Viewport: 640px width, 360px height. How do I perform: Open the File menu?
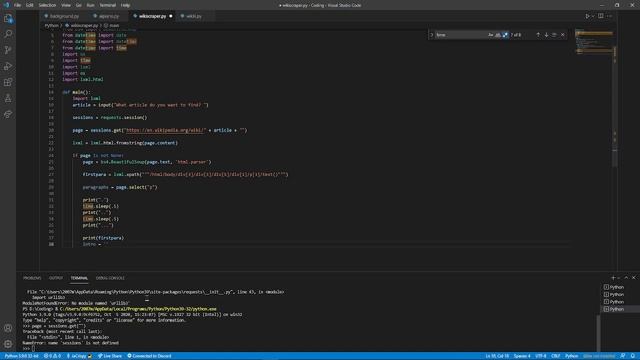point(18,5)
